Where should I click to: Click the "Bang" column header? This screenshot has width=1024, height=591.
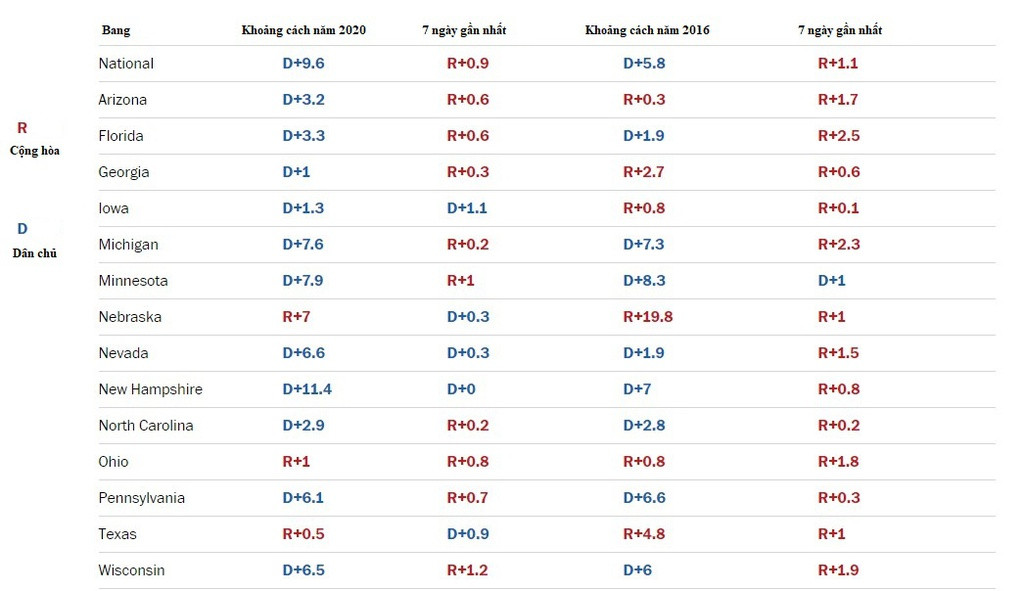(x=116, y=30)
